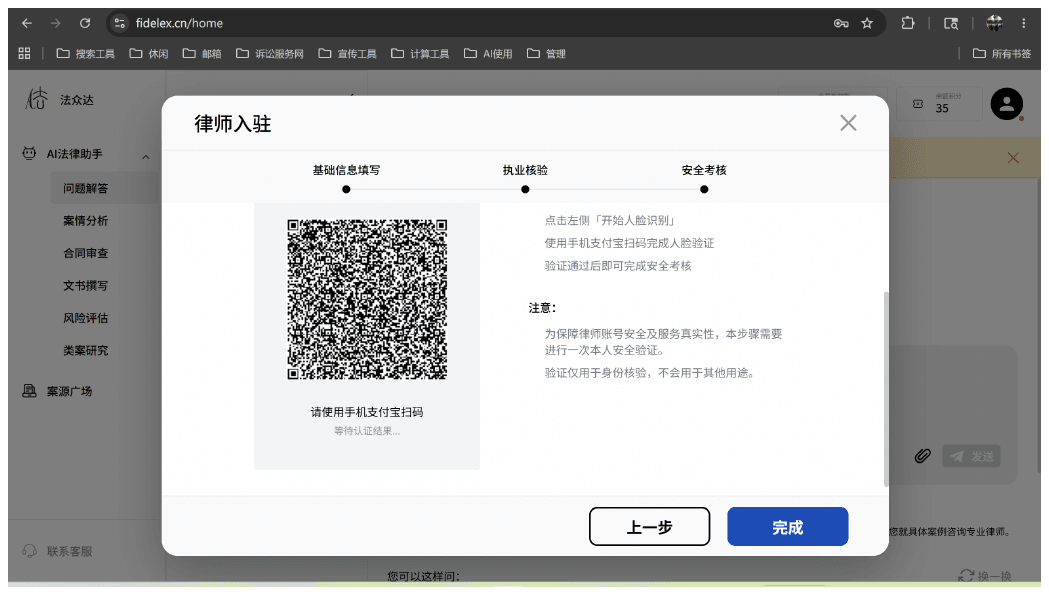Select 风险评估 in the sidebar

click(86, 318)
